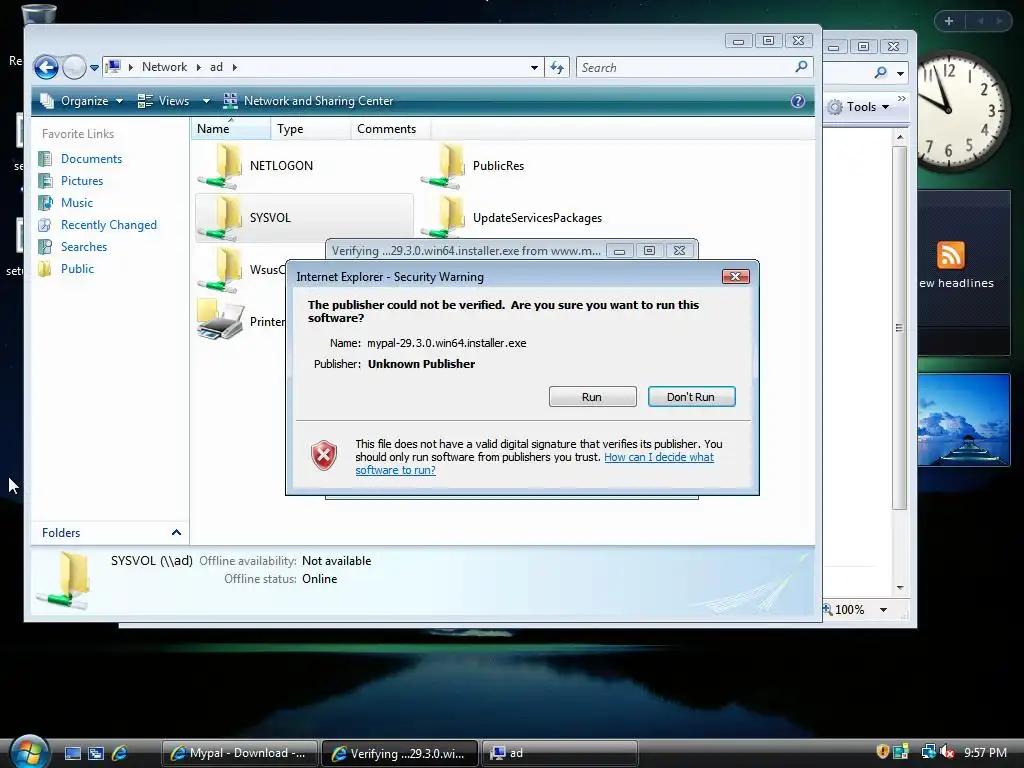Open the IE search options dropdown arrow
This screenshot has height=768, width=1024.
click(901, 73)
